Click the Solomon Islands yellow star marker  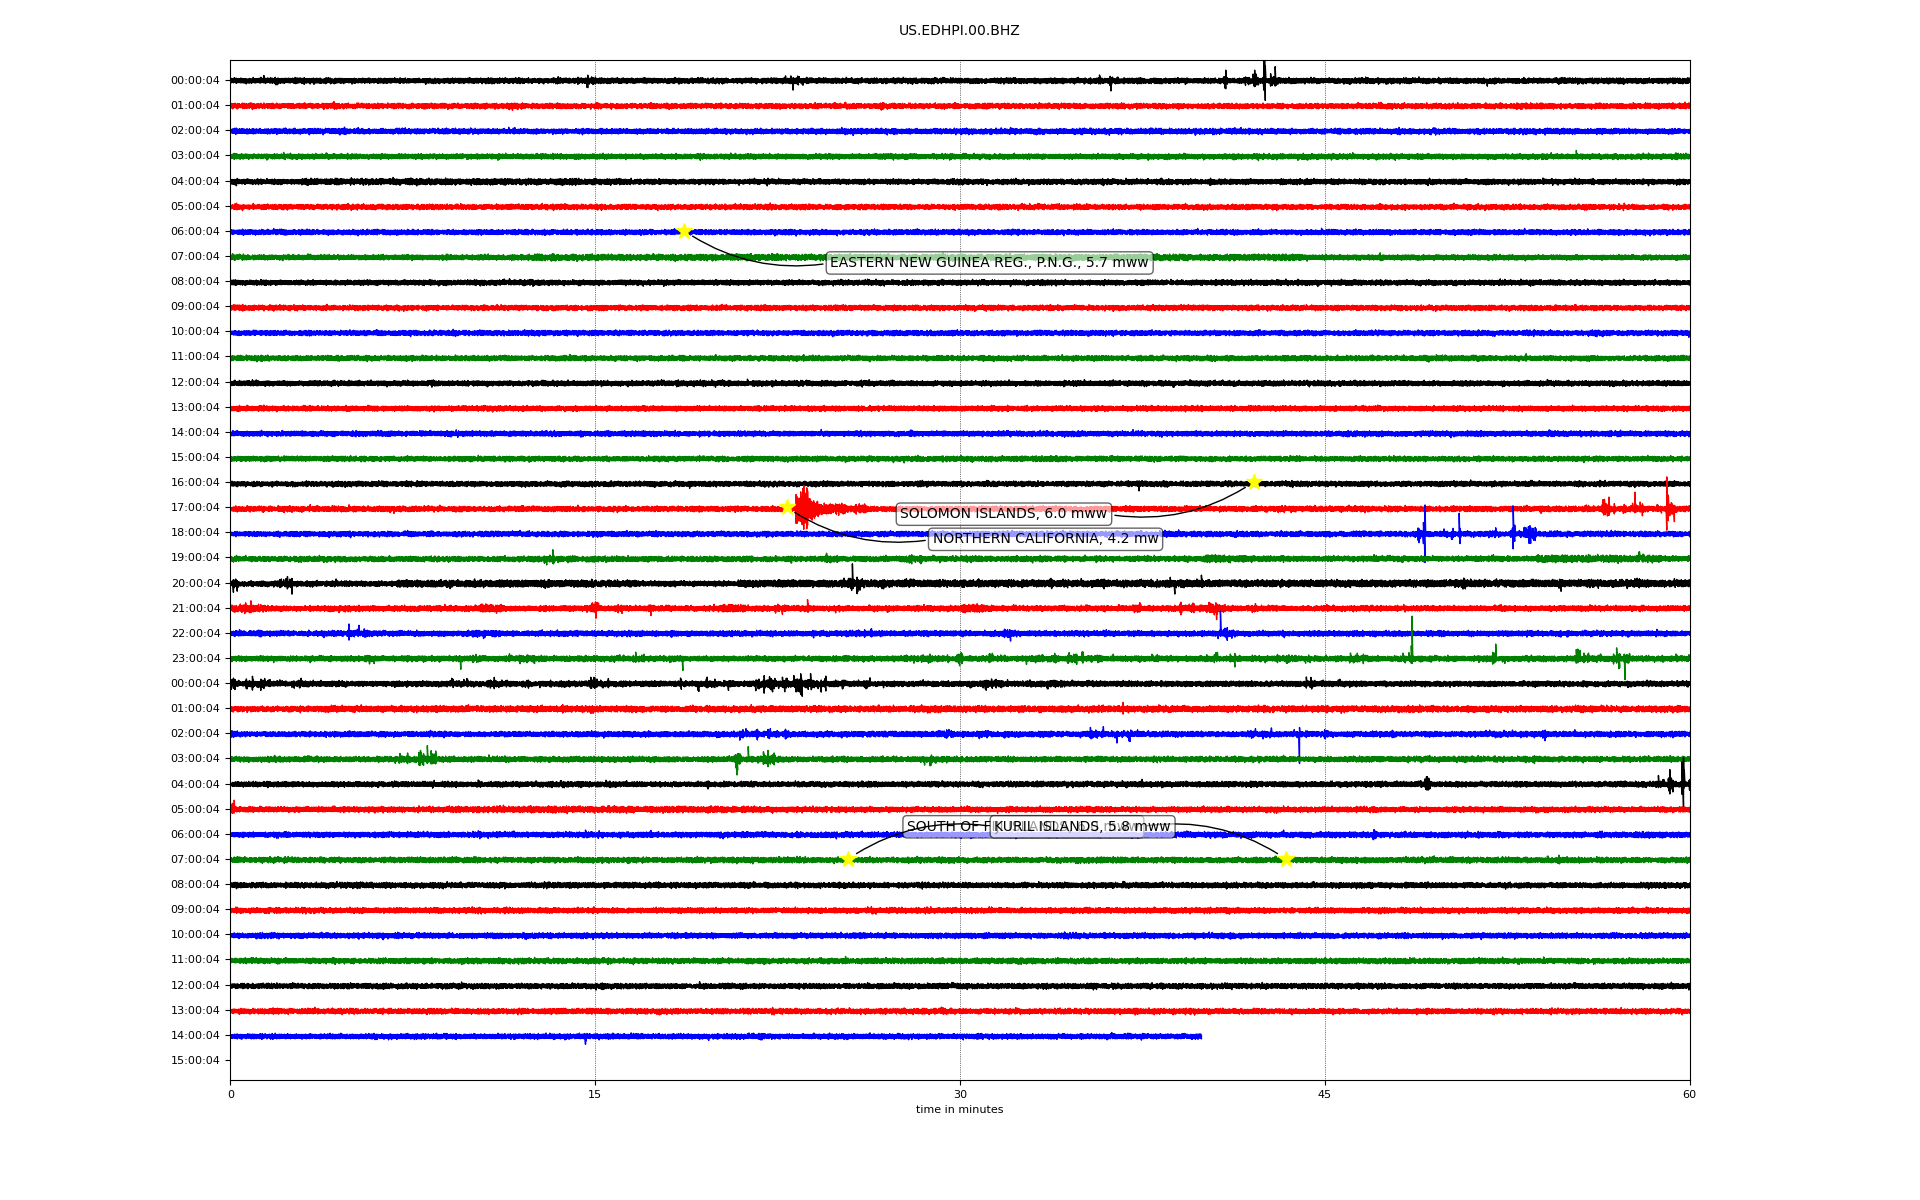(1254, 483)
